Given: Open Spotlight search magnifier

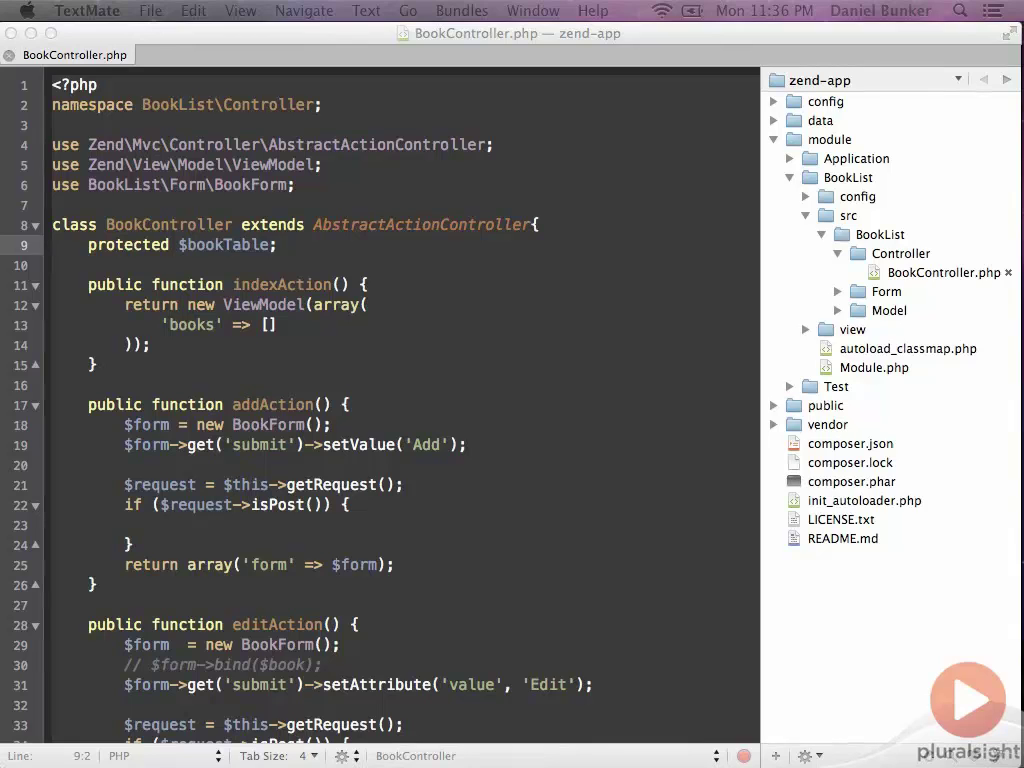Looking at the screenshot, I should pos(960,10).
